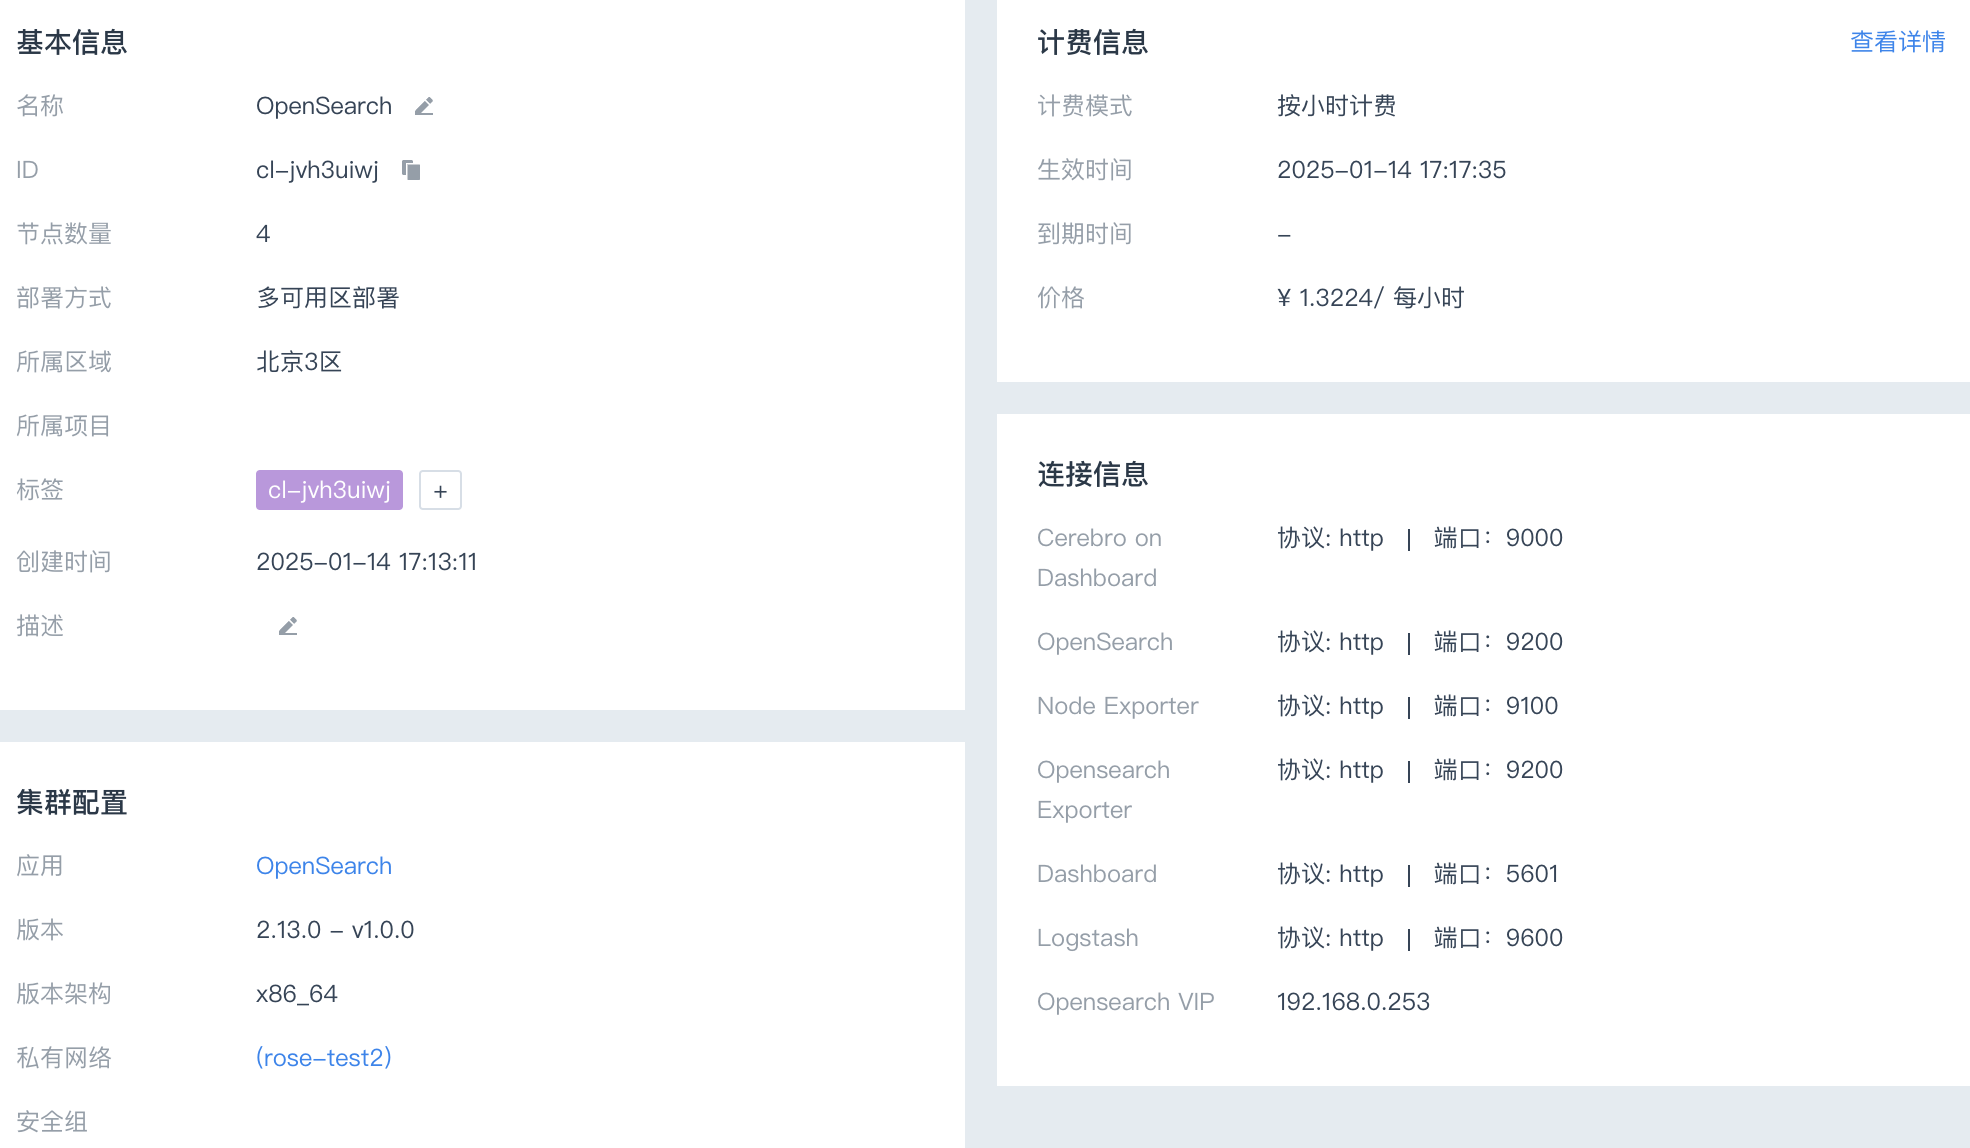
Task: Click the Opensearch VIP address 192.168.0.253
Action: pyautogui.click(x=1353, y=1002)
